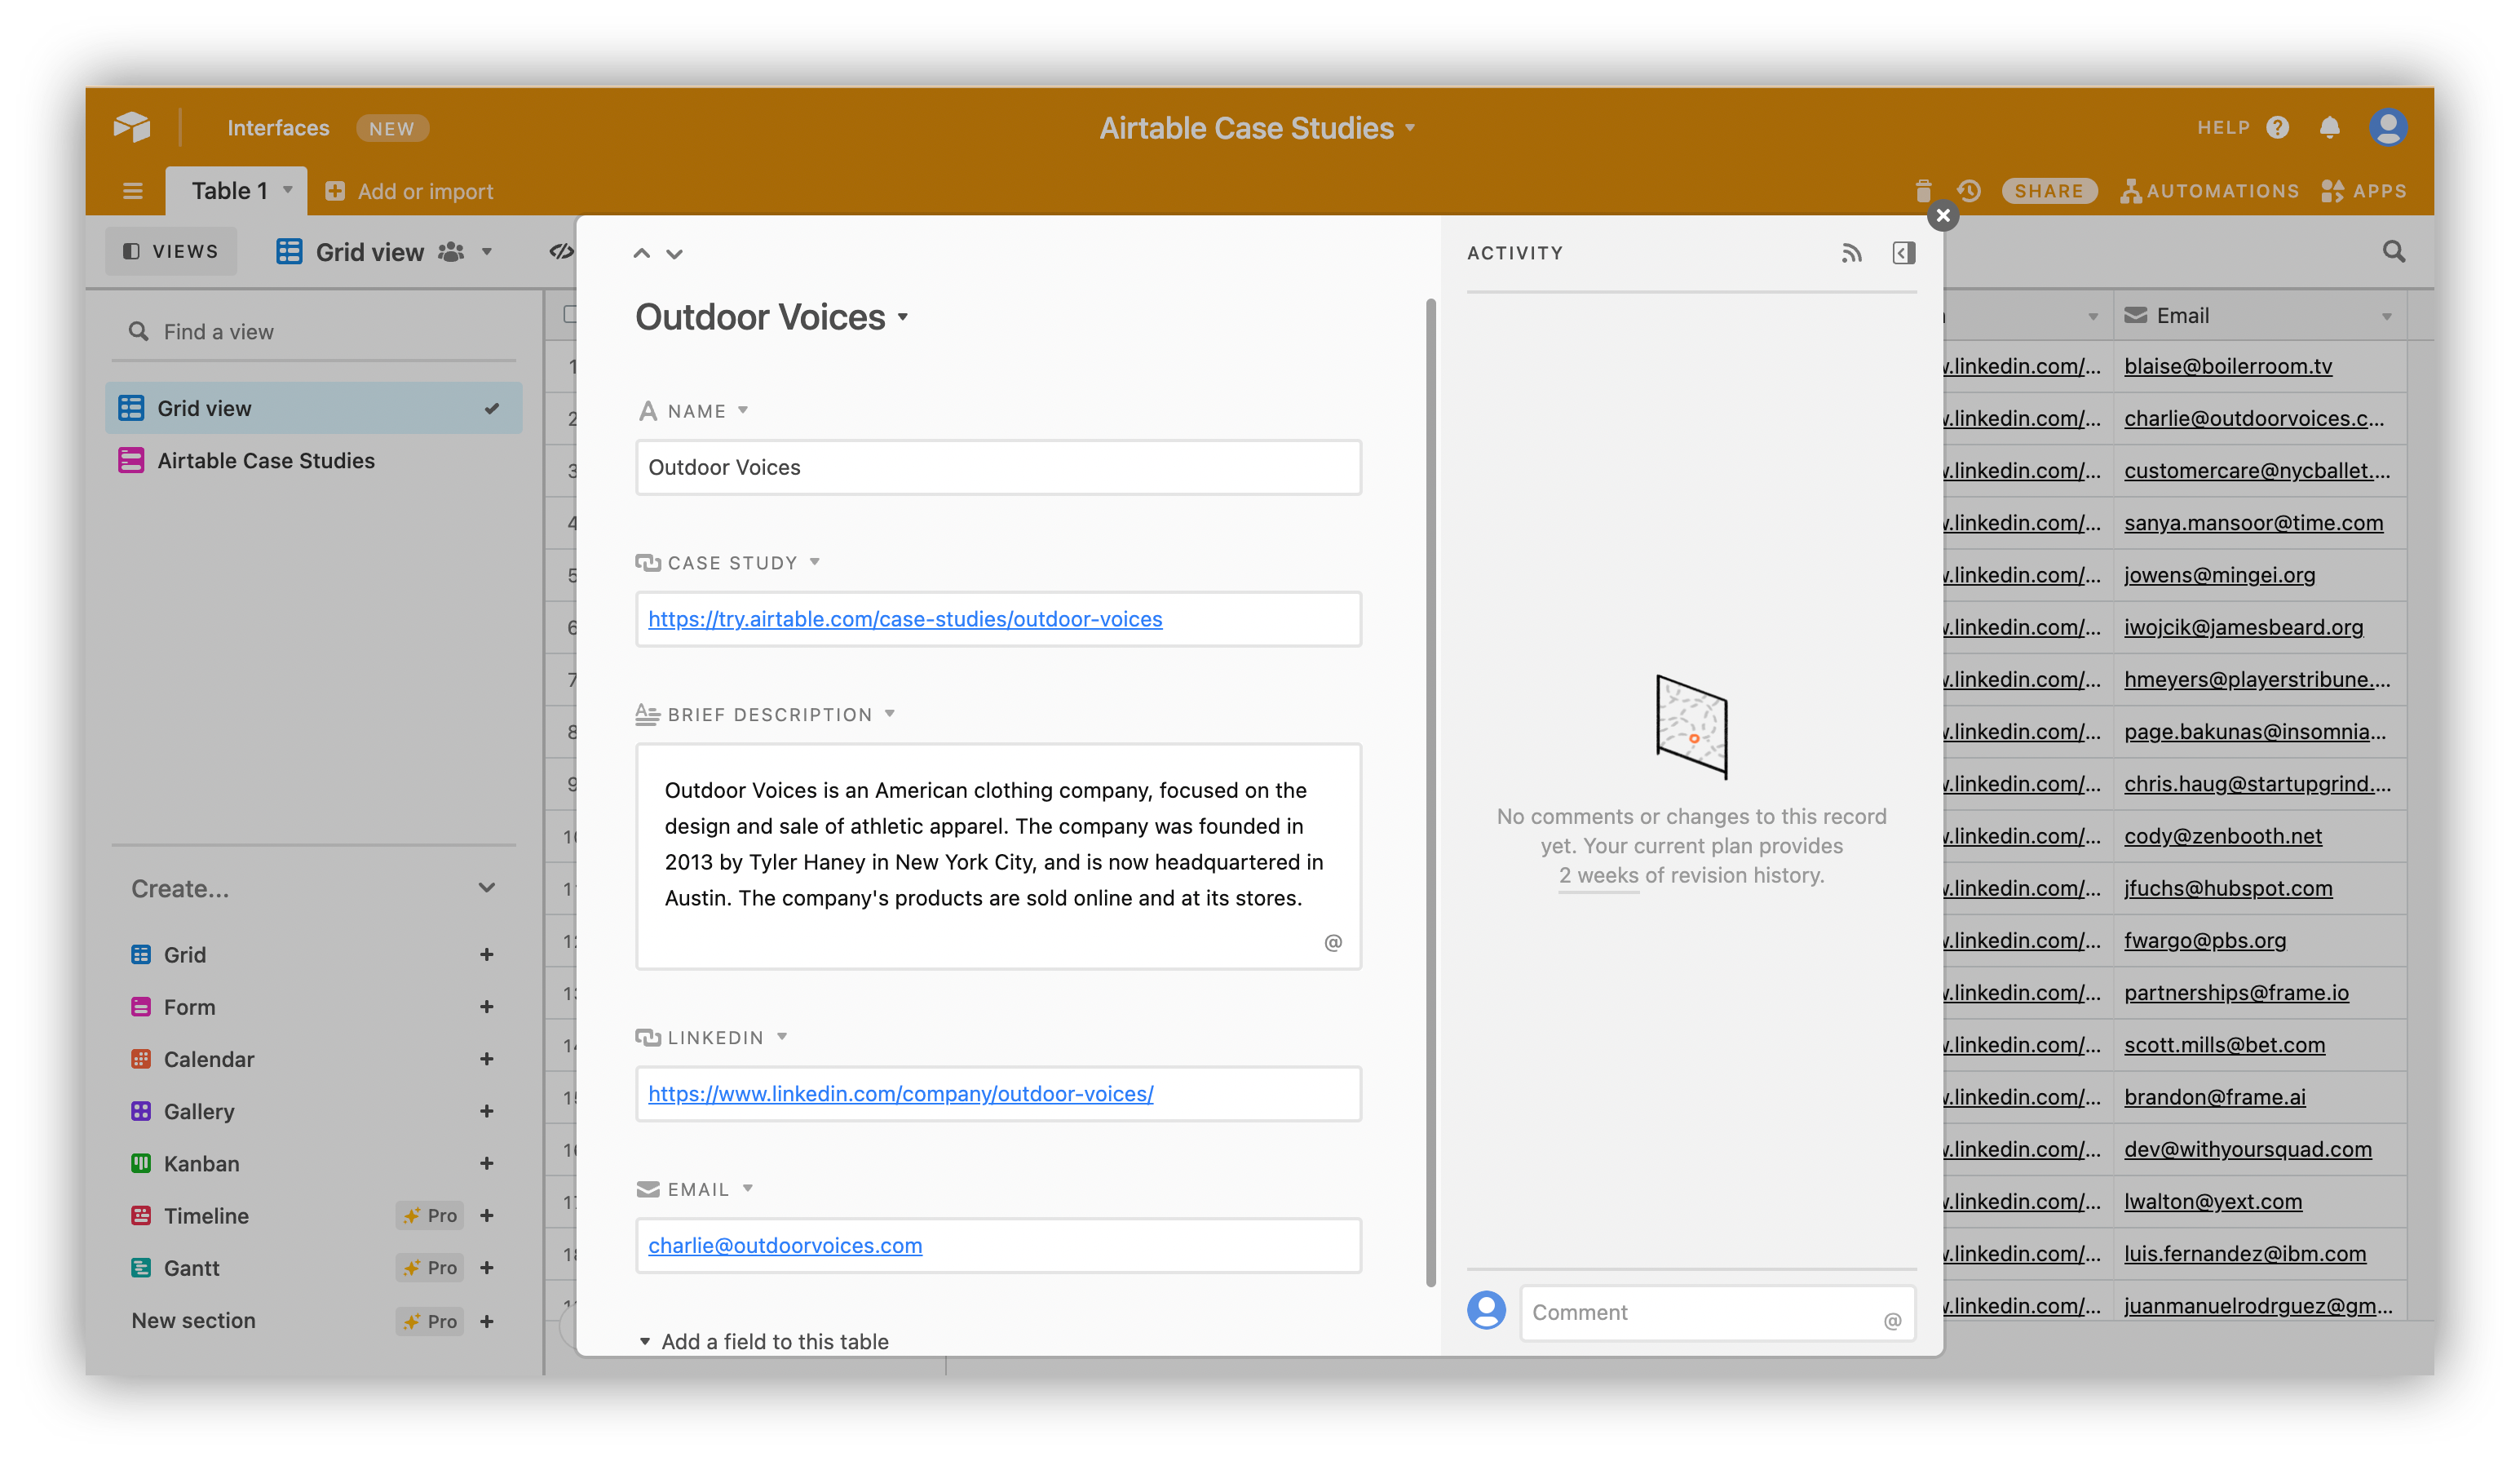
Task: Open the trash icon in toolbar
Action: [1923, 190]
